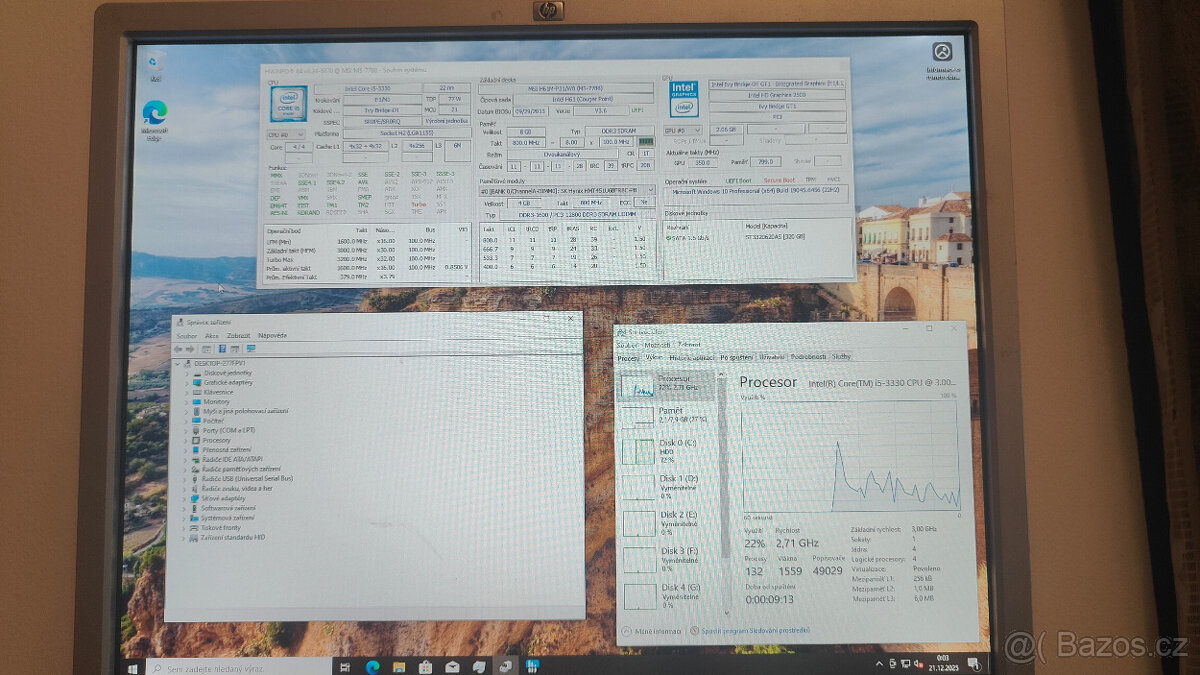Image resolution: width=1200 pixels, height=675 pixels.
Task: Open File Explorer from the taskbar
Action: 399,665
